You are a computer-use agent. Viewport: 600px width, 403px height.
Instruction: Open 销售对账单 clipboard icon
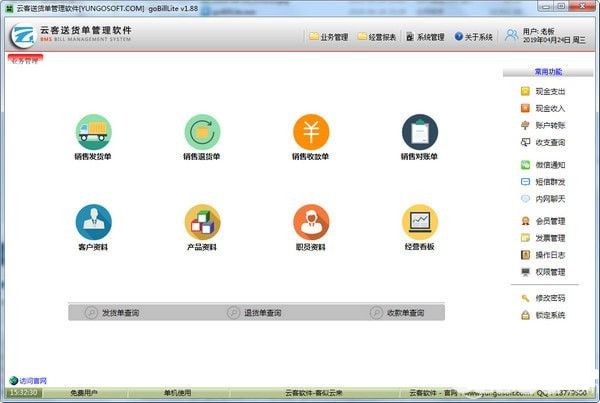pos(420,132)
